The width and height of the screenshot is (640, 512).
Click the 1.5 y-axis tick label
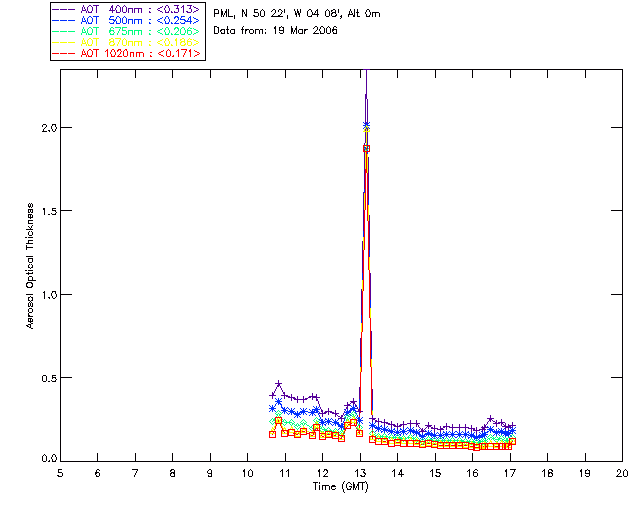coord(48,211)
